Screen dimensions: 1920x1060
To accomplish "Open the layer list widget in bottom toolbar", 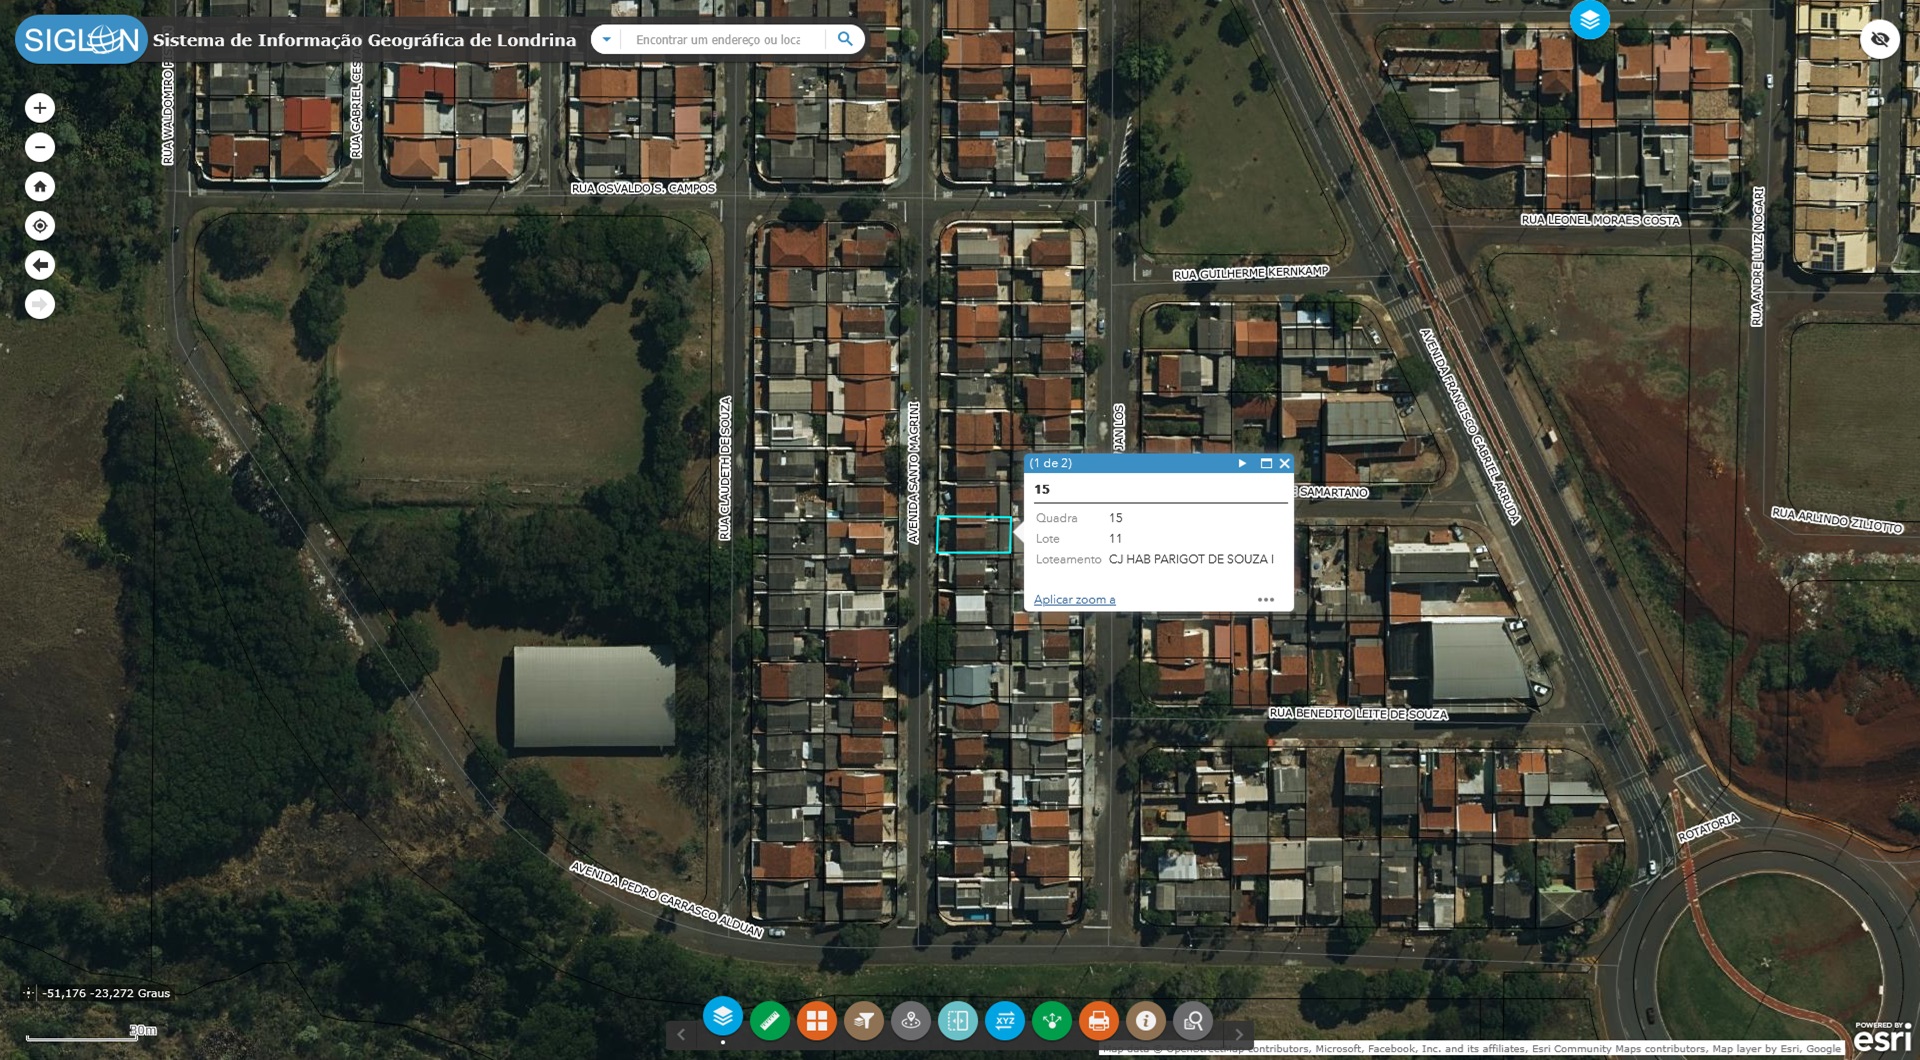I will 723,1017.
